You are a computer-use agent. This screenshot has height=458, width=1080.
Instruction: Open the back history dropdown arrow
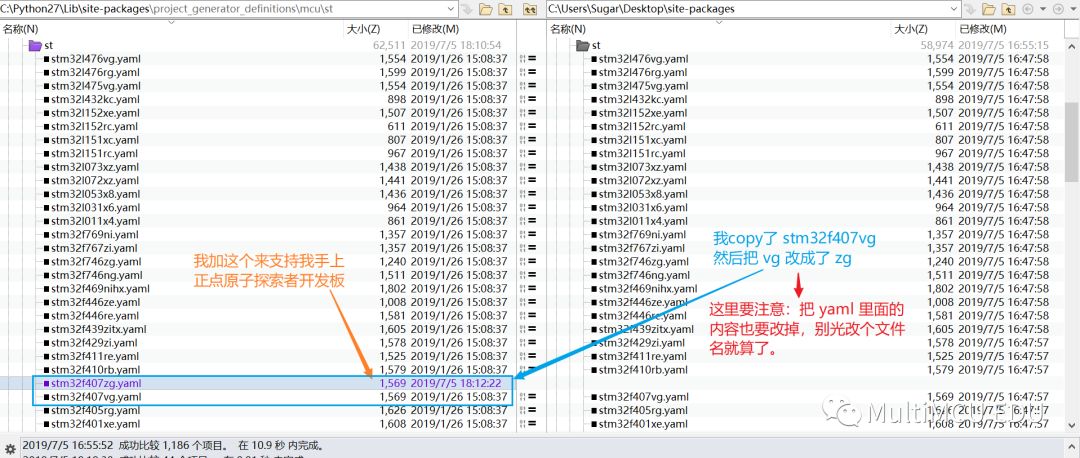[1043, 9]
